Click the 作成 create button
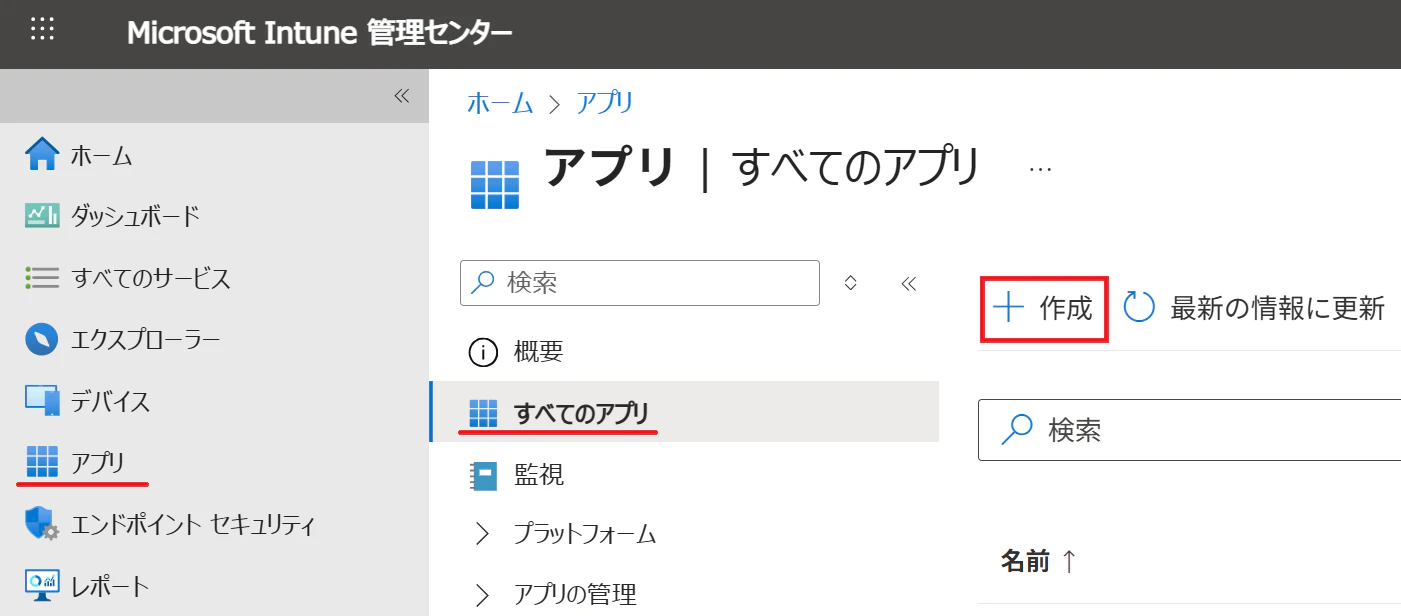Image resolution: width=1401 pixels, height=616 pixels. pyautogui.click(x=1043, y=309)
